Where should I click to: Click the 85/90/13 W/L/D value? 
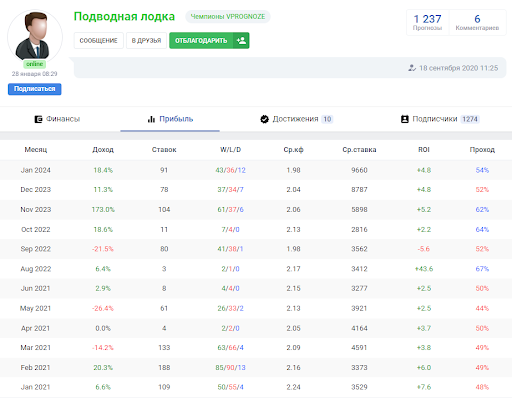pyautogui.click(x=230, y=368)
